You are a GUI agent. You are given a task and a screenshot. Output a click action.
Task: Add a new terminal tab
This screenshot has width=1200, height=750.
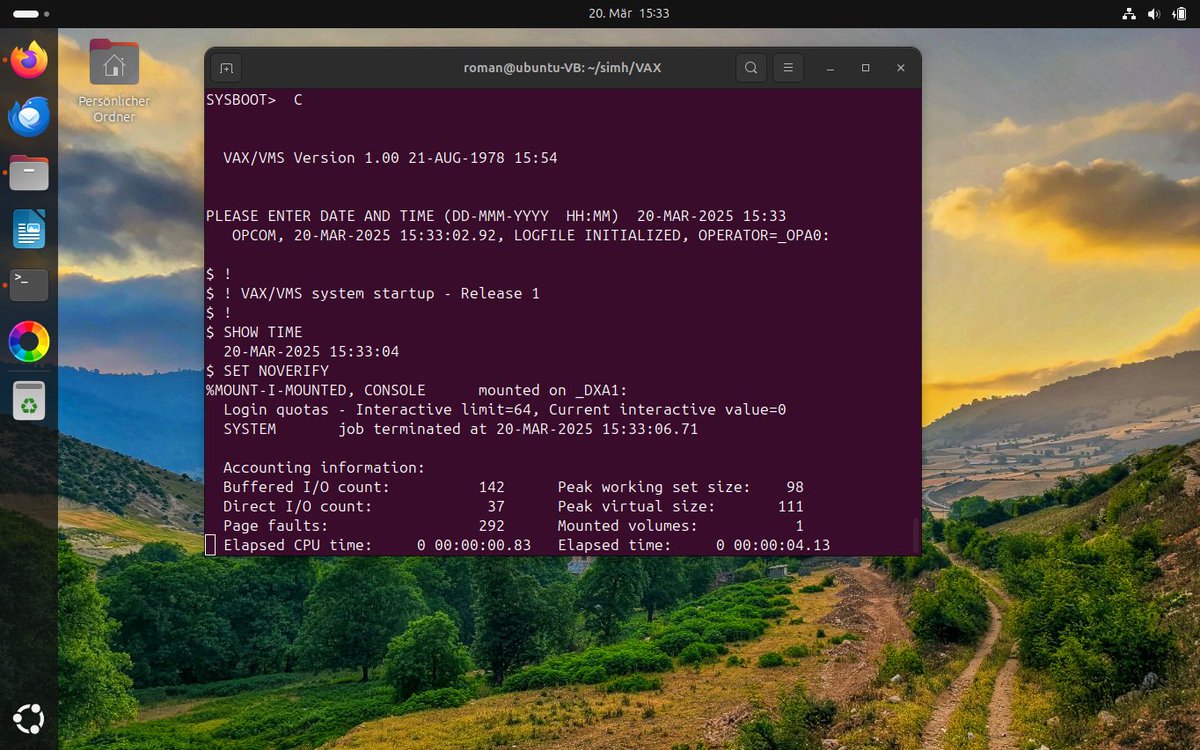226,68
